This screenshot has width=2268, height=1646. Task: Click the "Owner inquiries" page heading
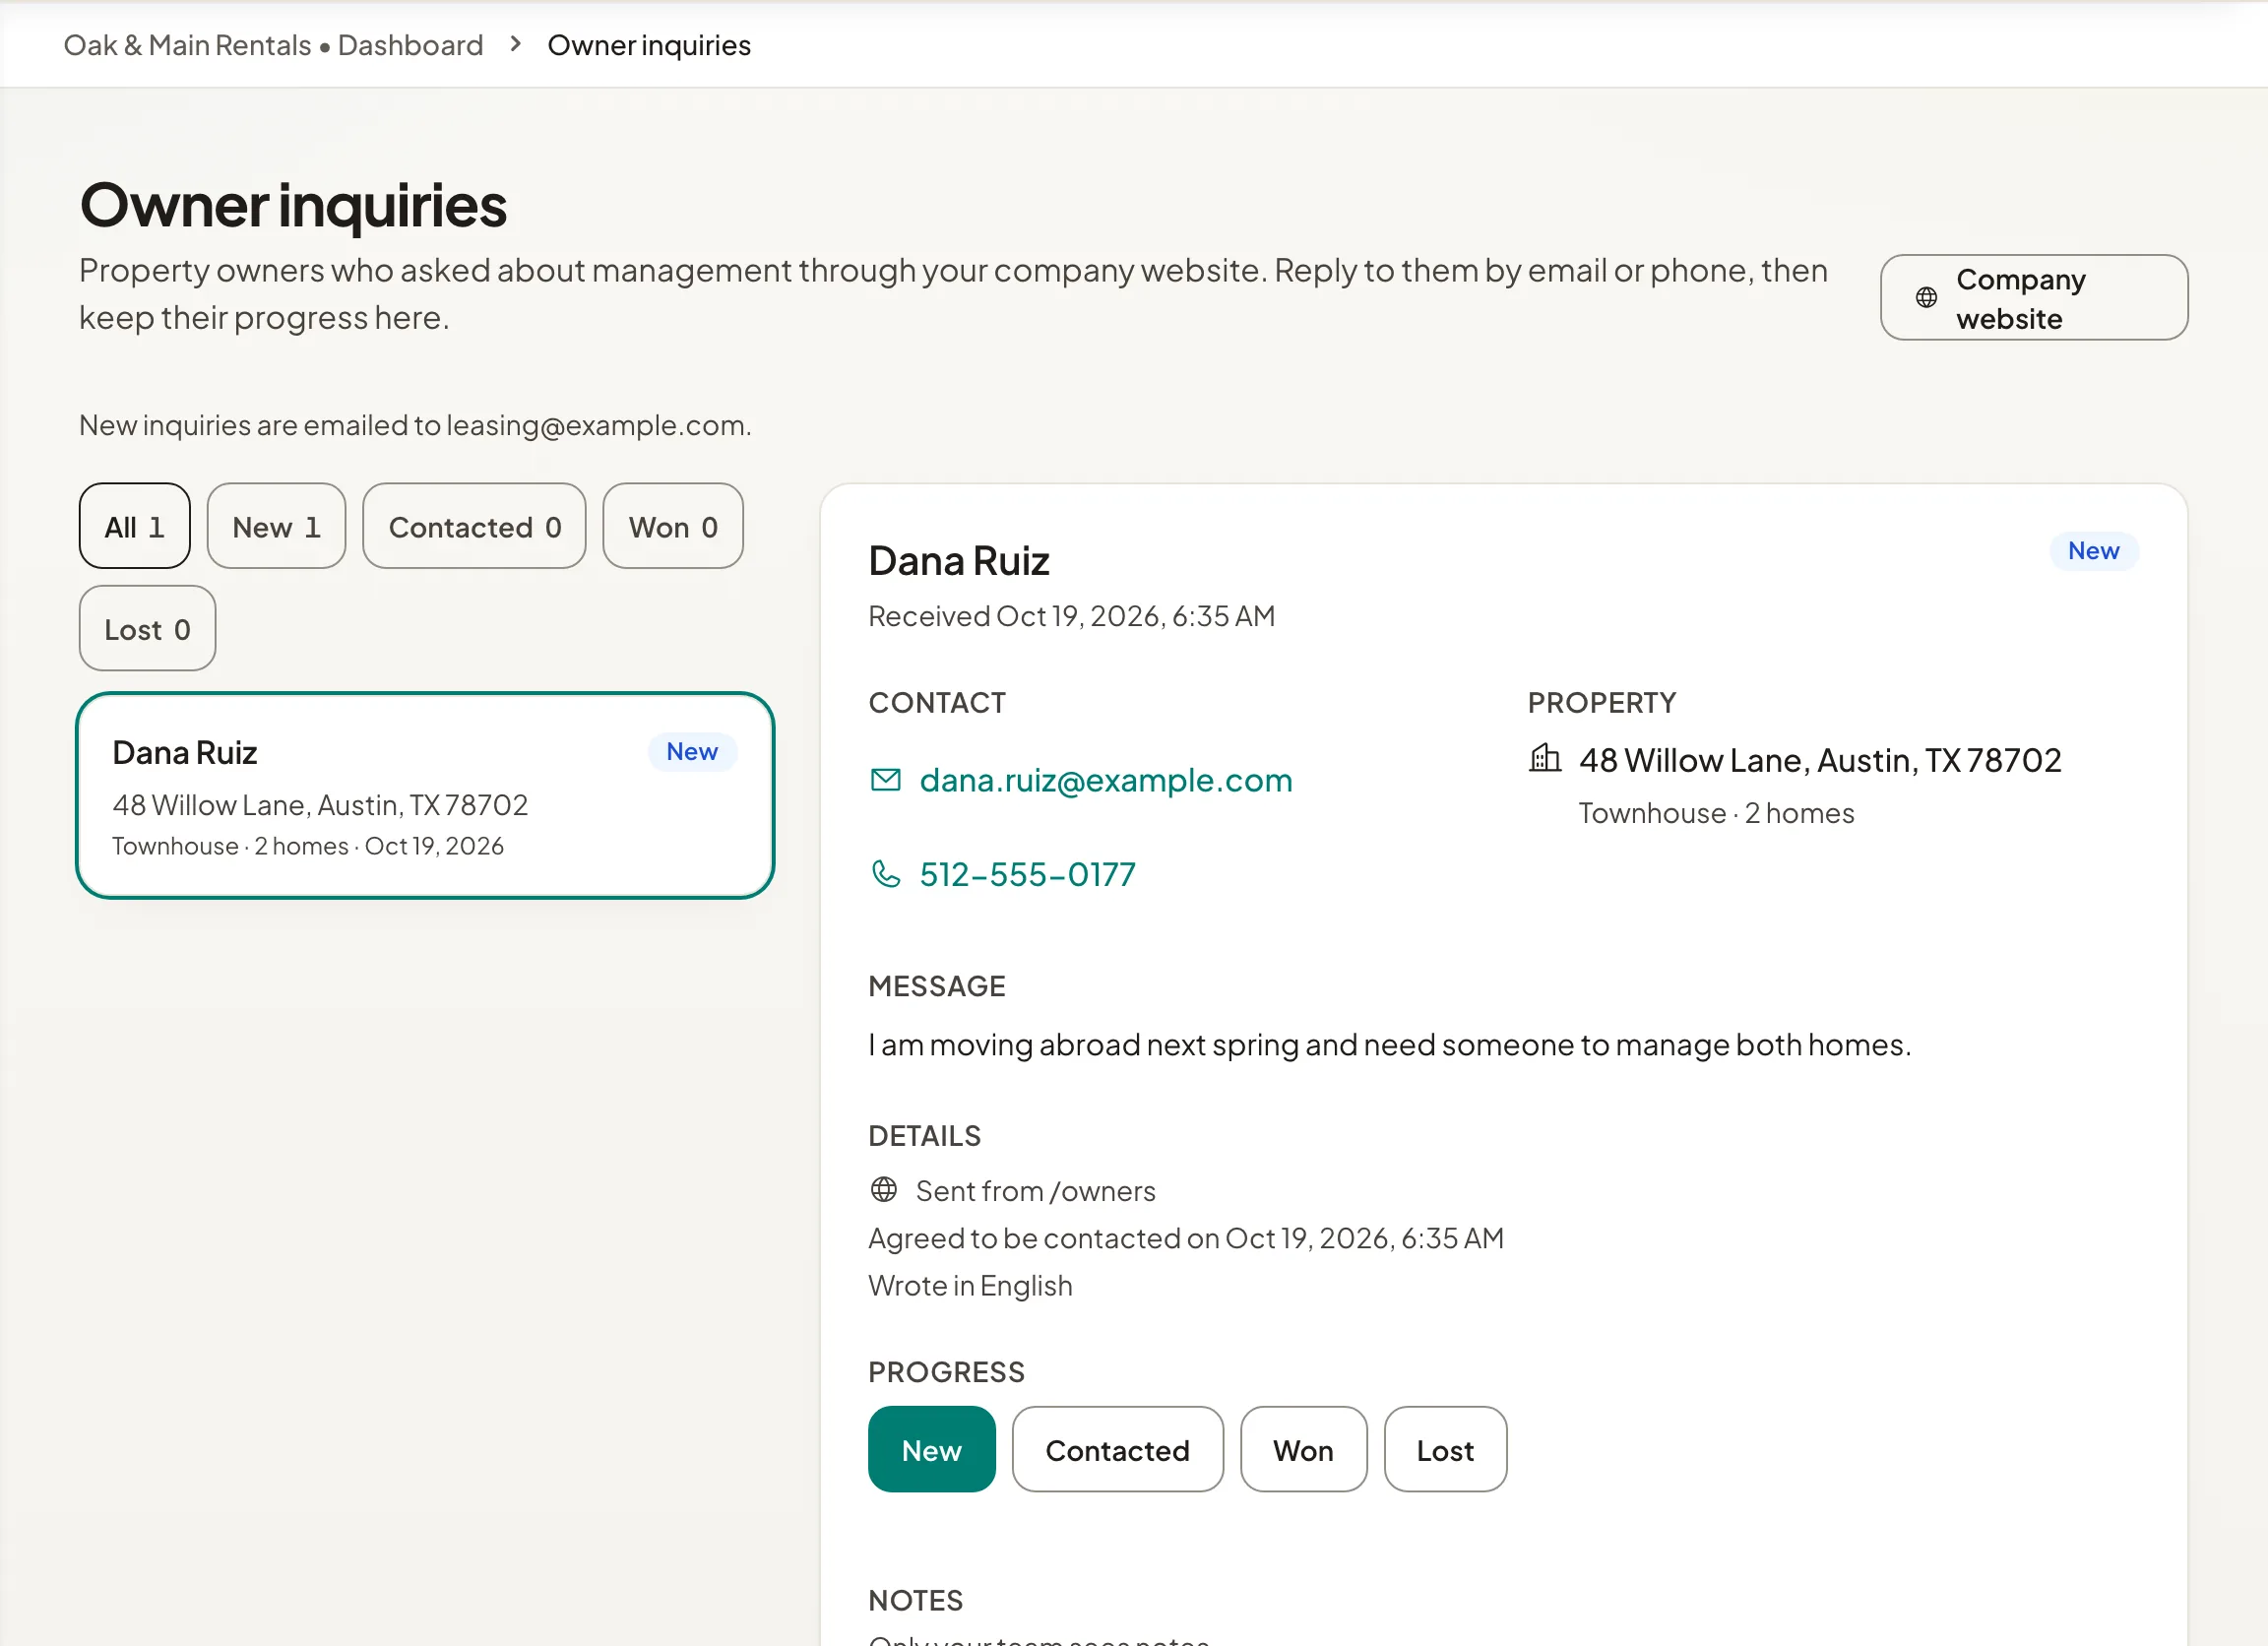[293, 205]
